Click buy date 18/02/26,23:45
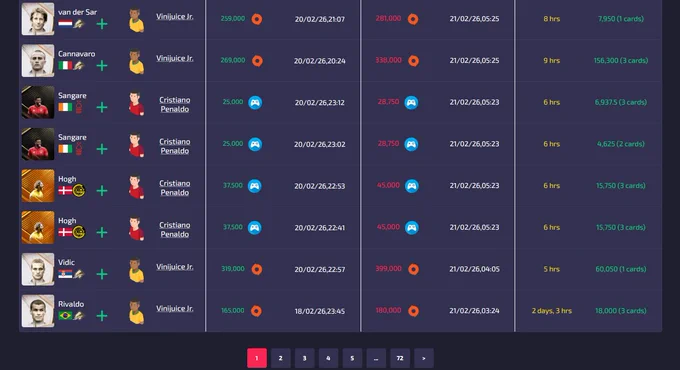 pyautogui.click(x=320, y=311)
